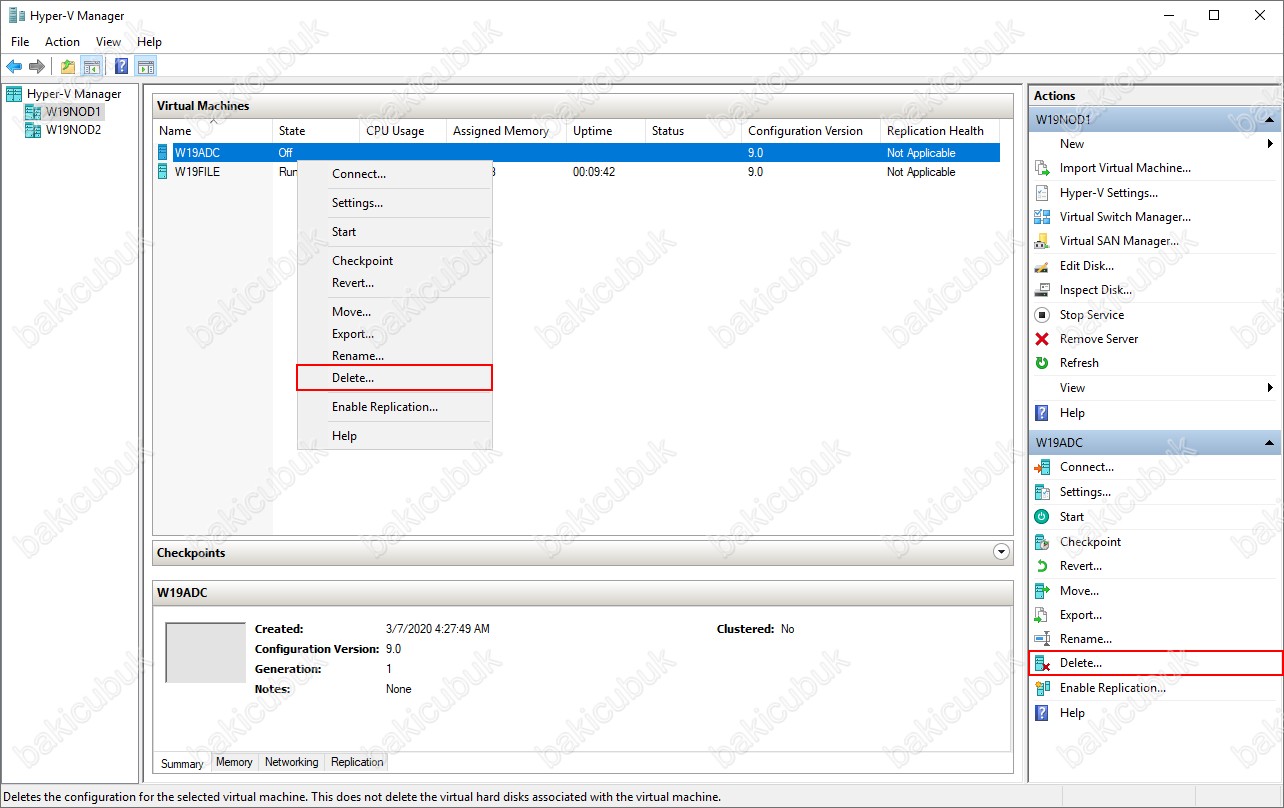Click Enable Replication icon in Actions pane
Viewport: 1284px width, 808px height.
1041,688
